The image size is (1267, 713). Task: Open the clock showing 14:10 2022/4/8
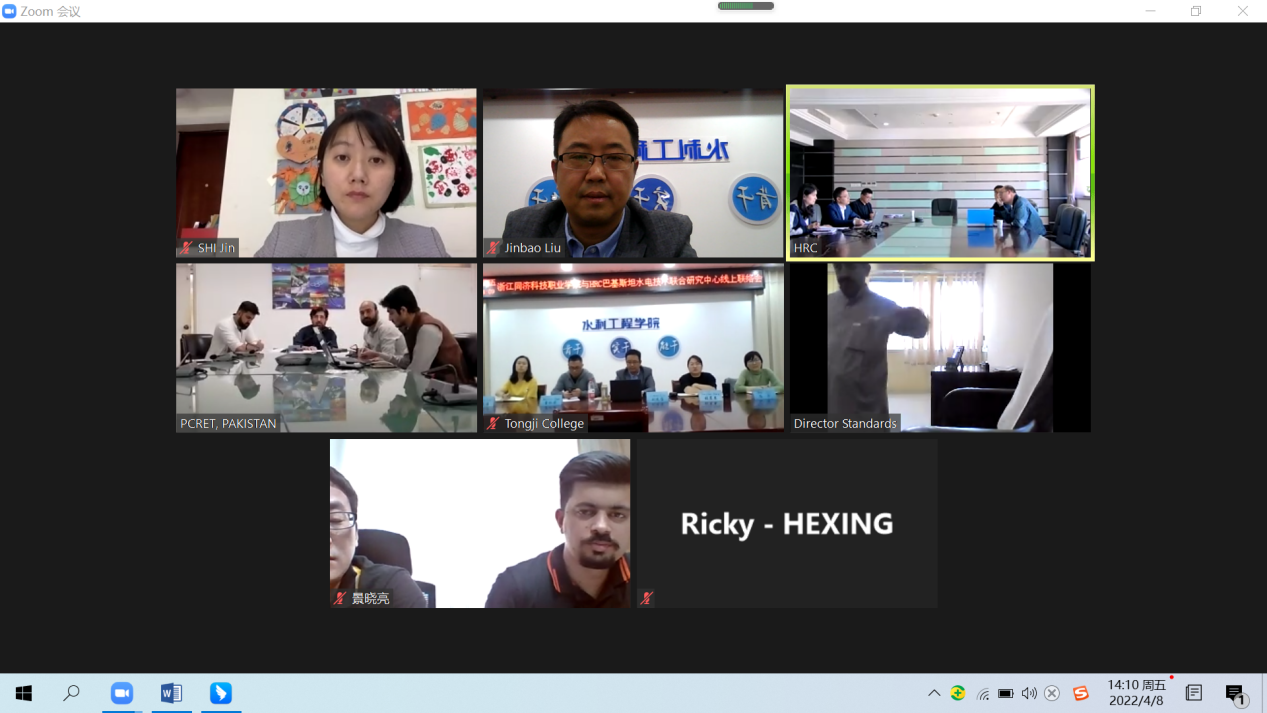click(1137, 693)
